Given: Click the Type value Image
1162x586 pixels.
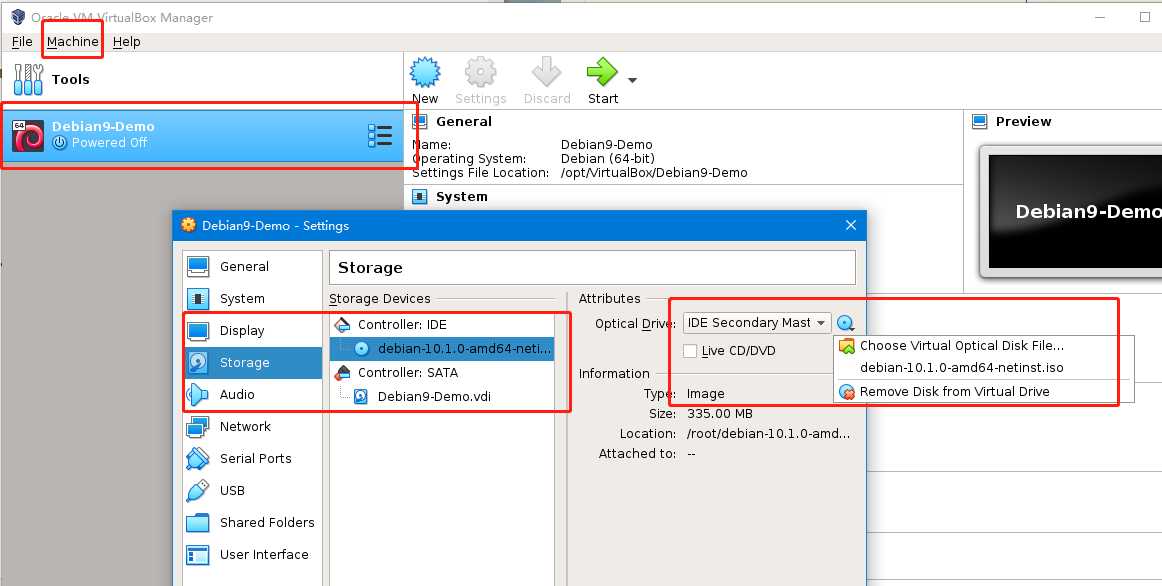Looking at the screenshot, I should (706, 393).
